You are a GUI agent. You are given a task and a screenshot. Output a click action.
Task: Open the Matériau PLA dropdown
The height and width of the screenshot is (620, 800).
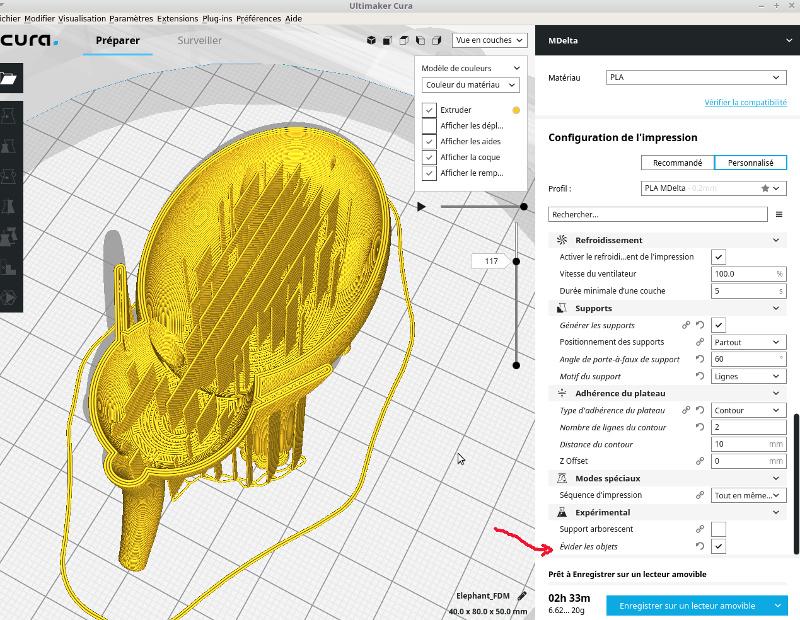tap(696, 77)
